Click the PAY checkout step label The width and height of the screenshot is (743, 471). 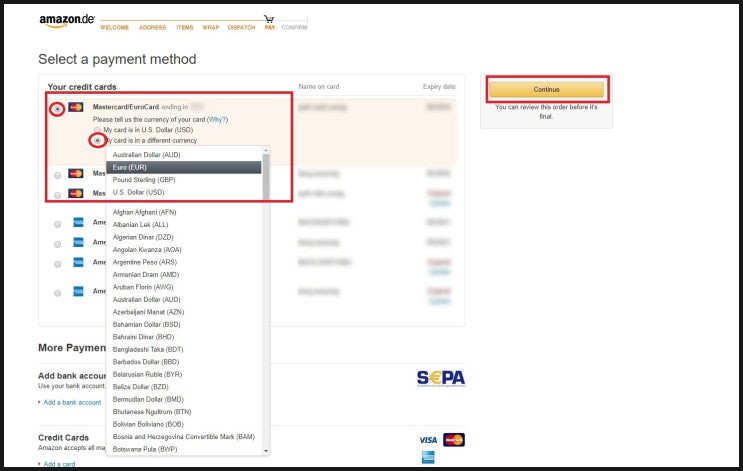click(270, 27)
